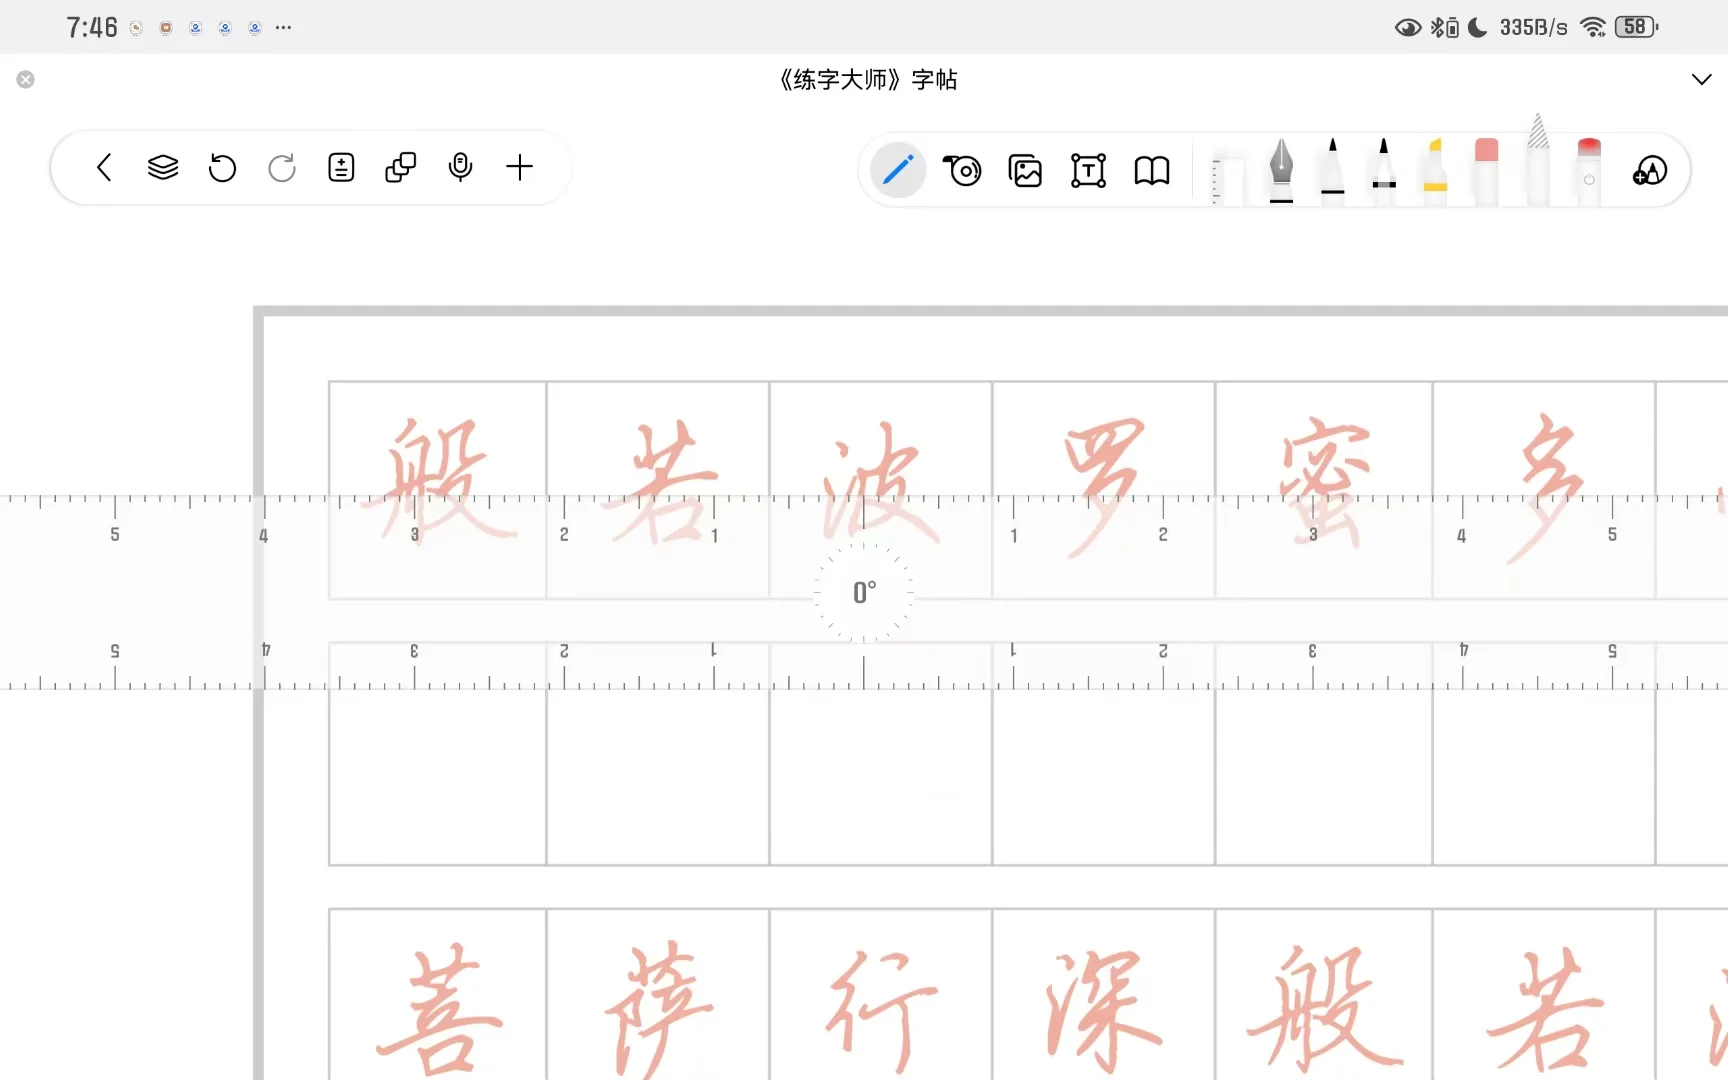1728x1080 pixels.
Task: Choose the lasso selection tool
Action: [962, 170]
